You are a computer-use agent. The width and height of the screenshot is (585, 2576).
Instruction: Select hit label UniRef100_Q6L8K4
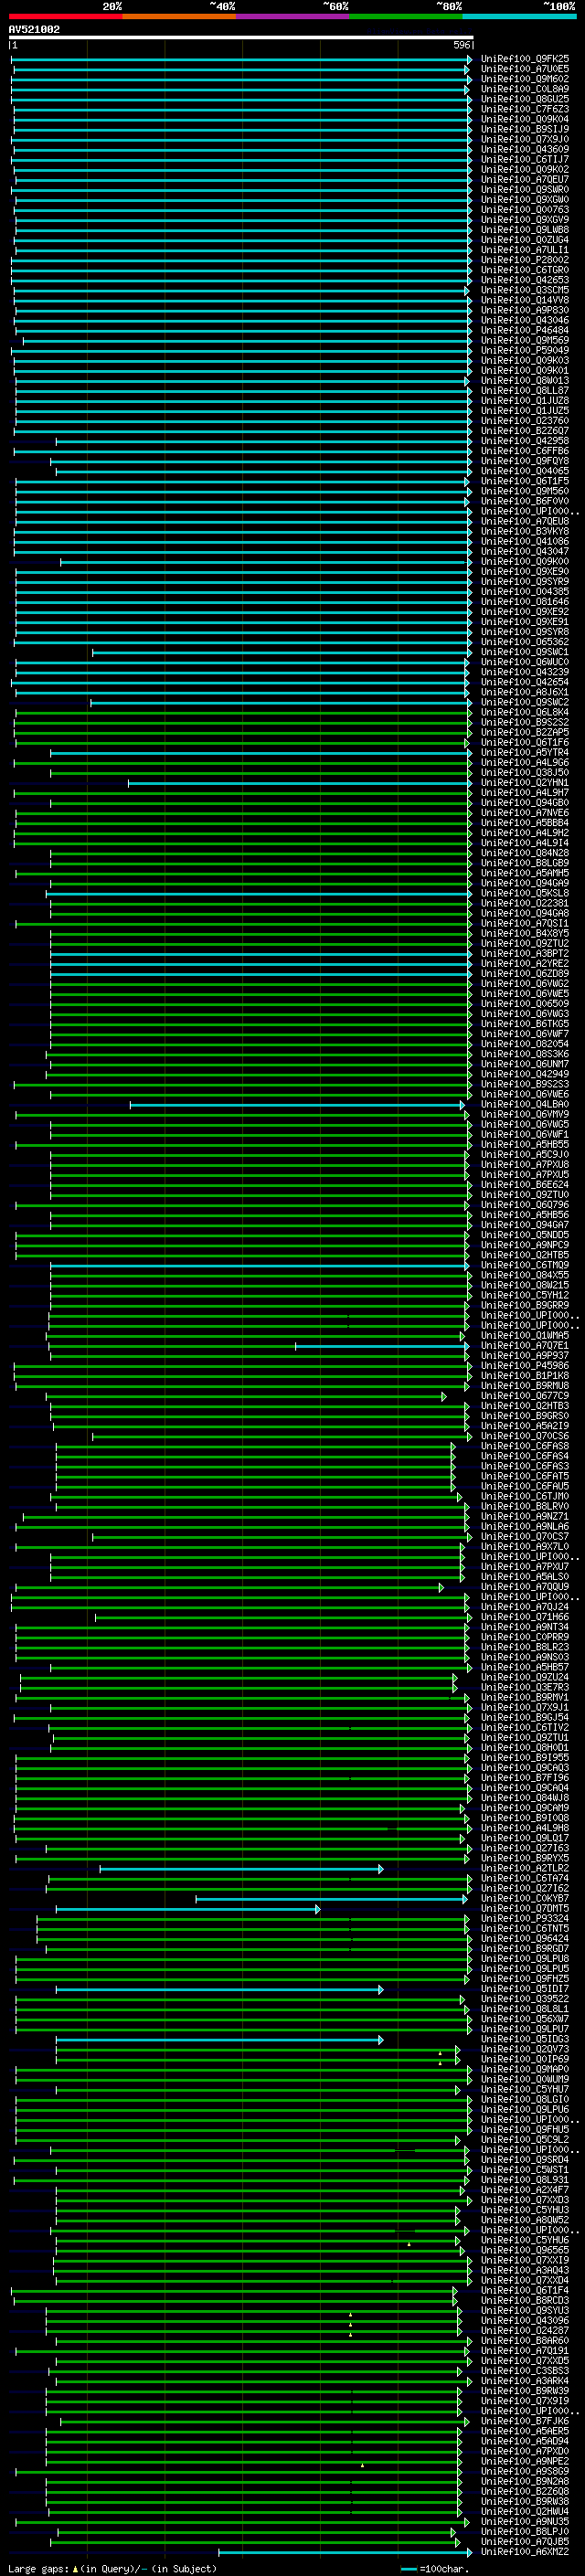[524, 712]
